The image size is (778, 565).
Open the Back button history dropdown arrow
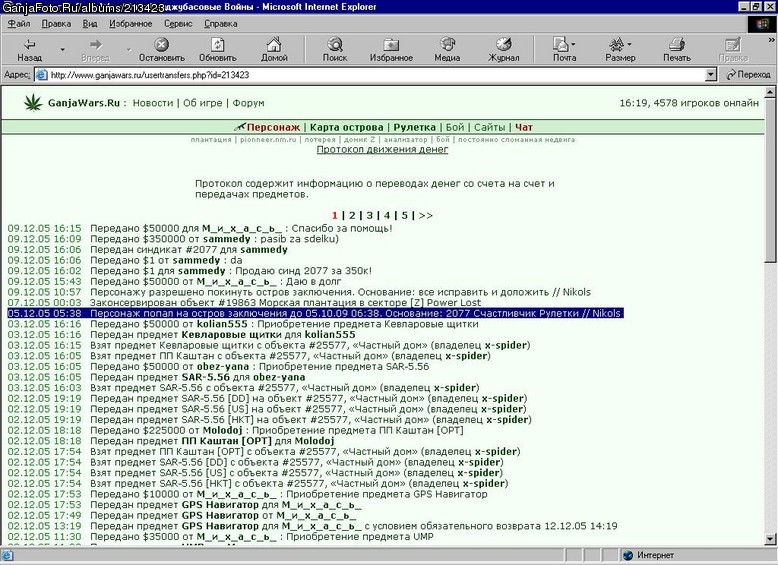tap(63, 49)
